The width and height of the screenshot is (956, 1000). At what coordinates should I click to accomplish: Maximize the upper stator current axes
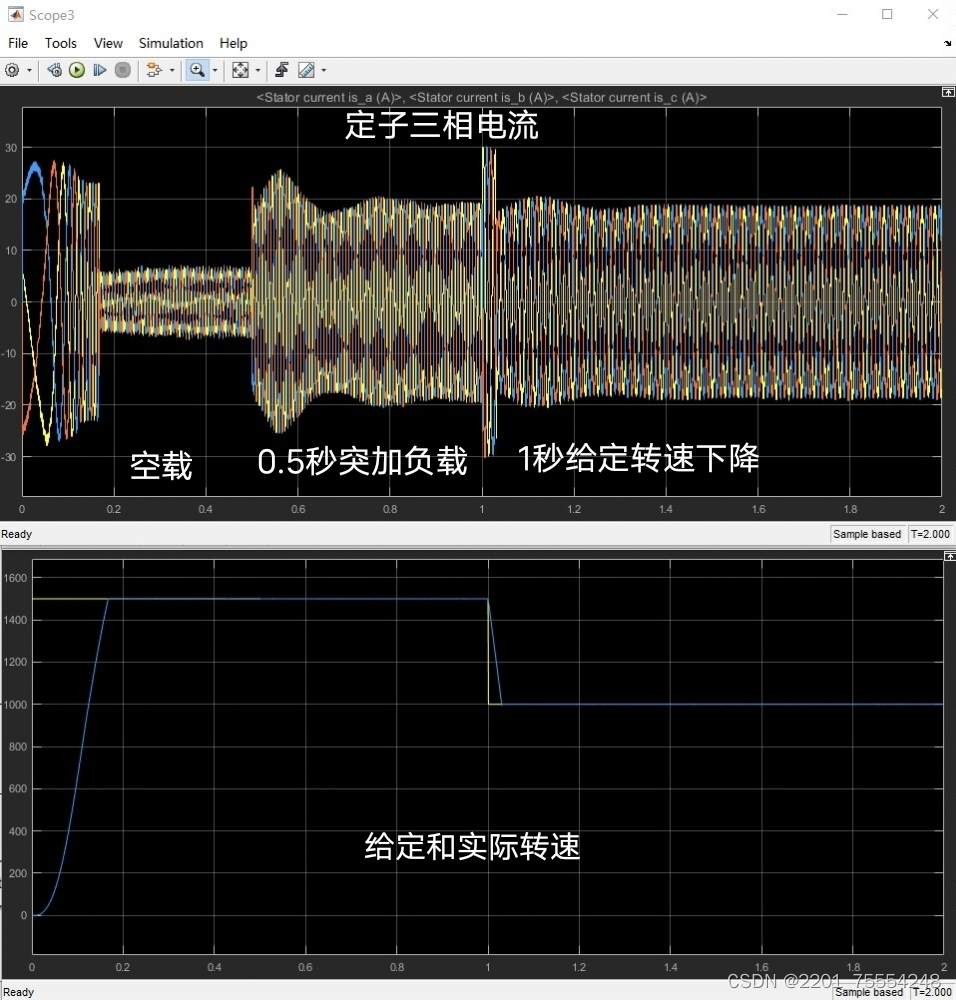point(948,92)
